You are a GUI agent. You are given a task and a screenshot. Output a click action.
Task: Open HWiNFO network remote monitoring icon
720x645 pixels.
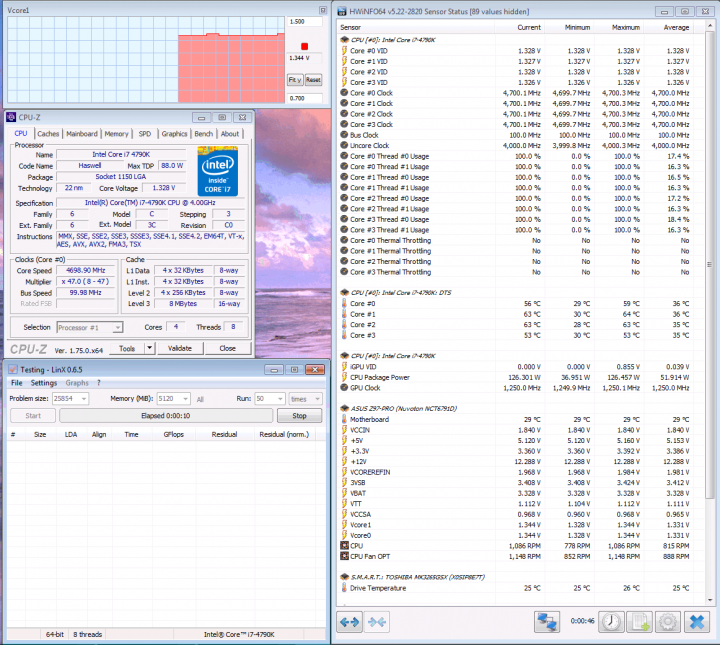click(547, 622)
